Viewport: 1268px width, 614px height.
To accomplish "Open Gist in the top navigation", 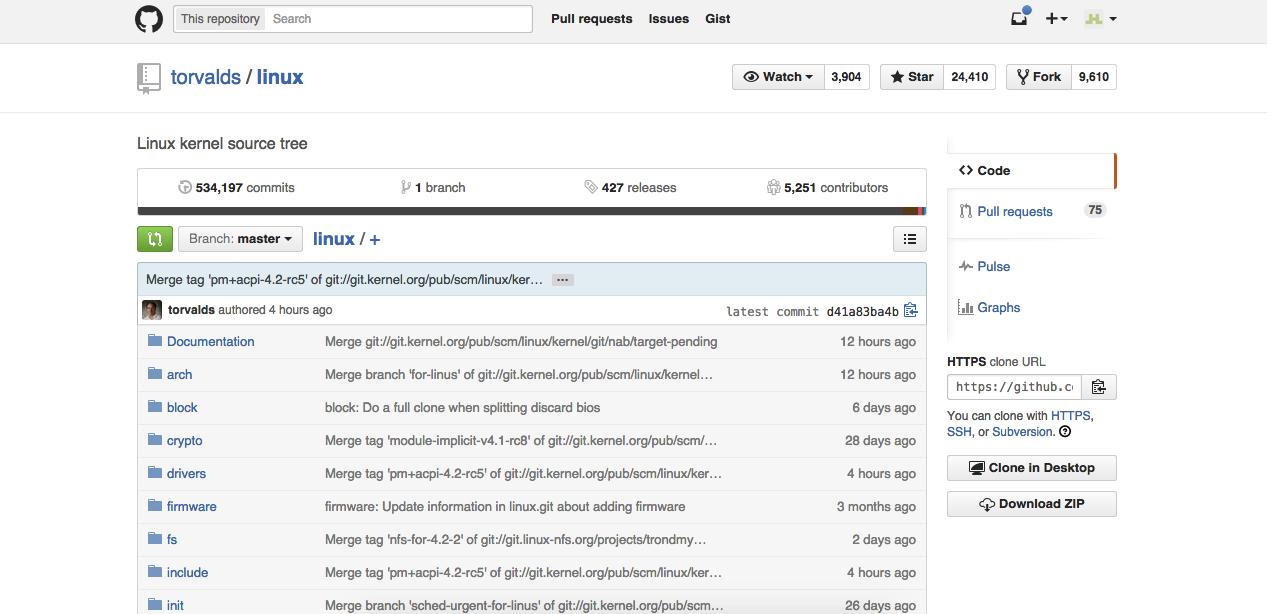I will pyautogui.click(x=717, y=19).
